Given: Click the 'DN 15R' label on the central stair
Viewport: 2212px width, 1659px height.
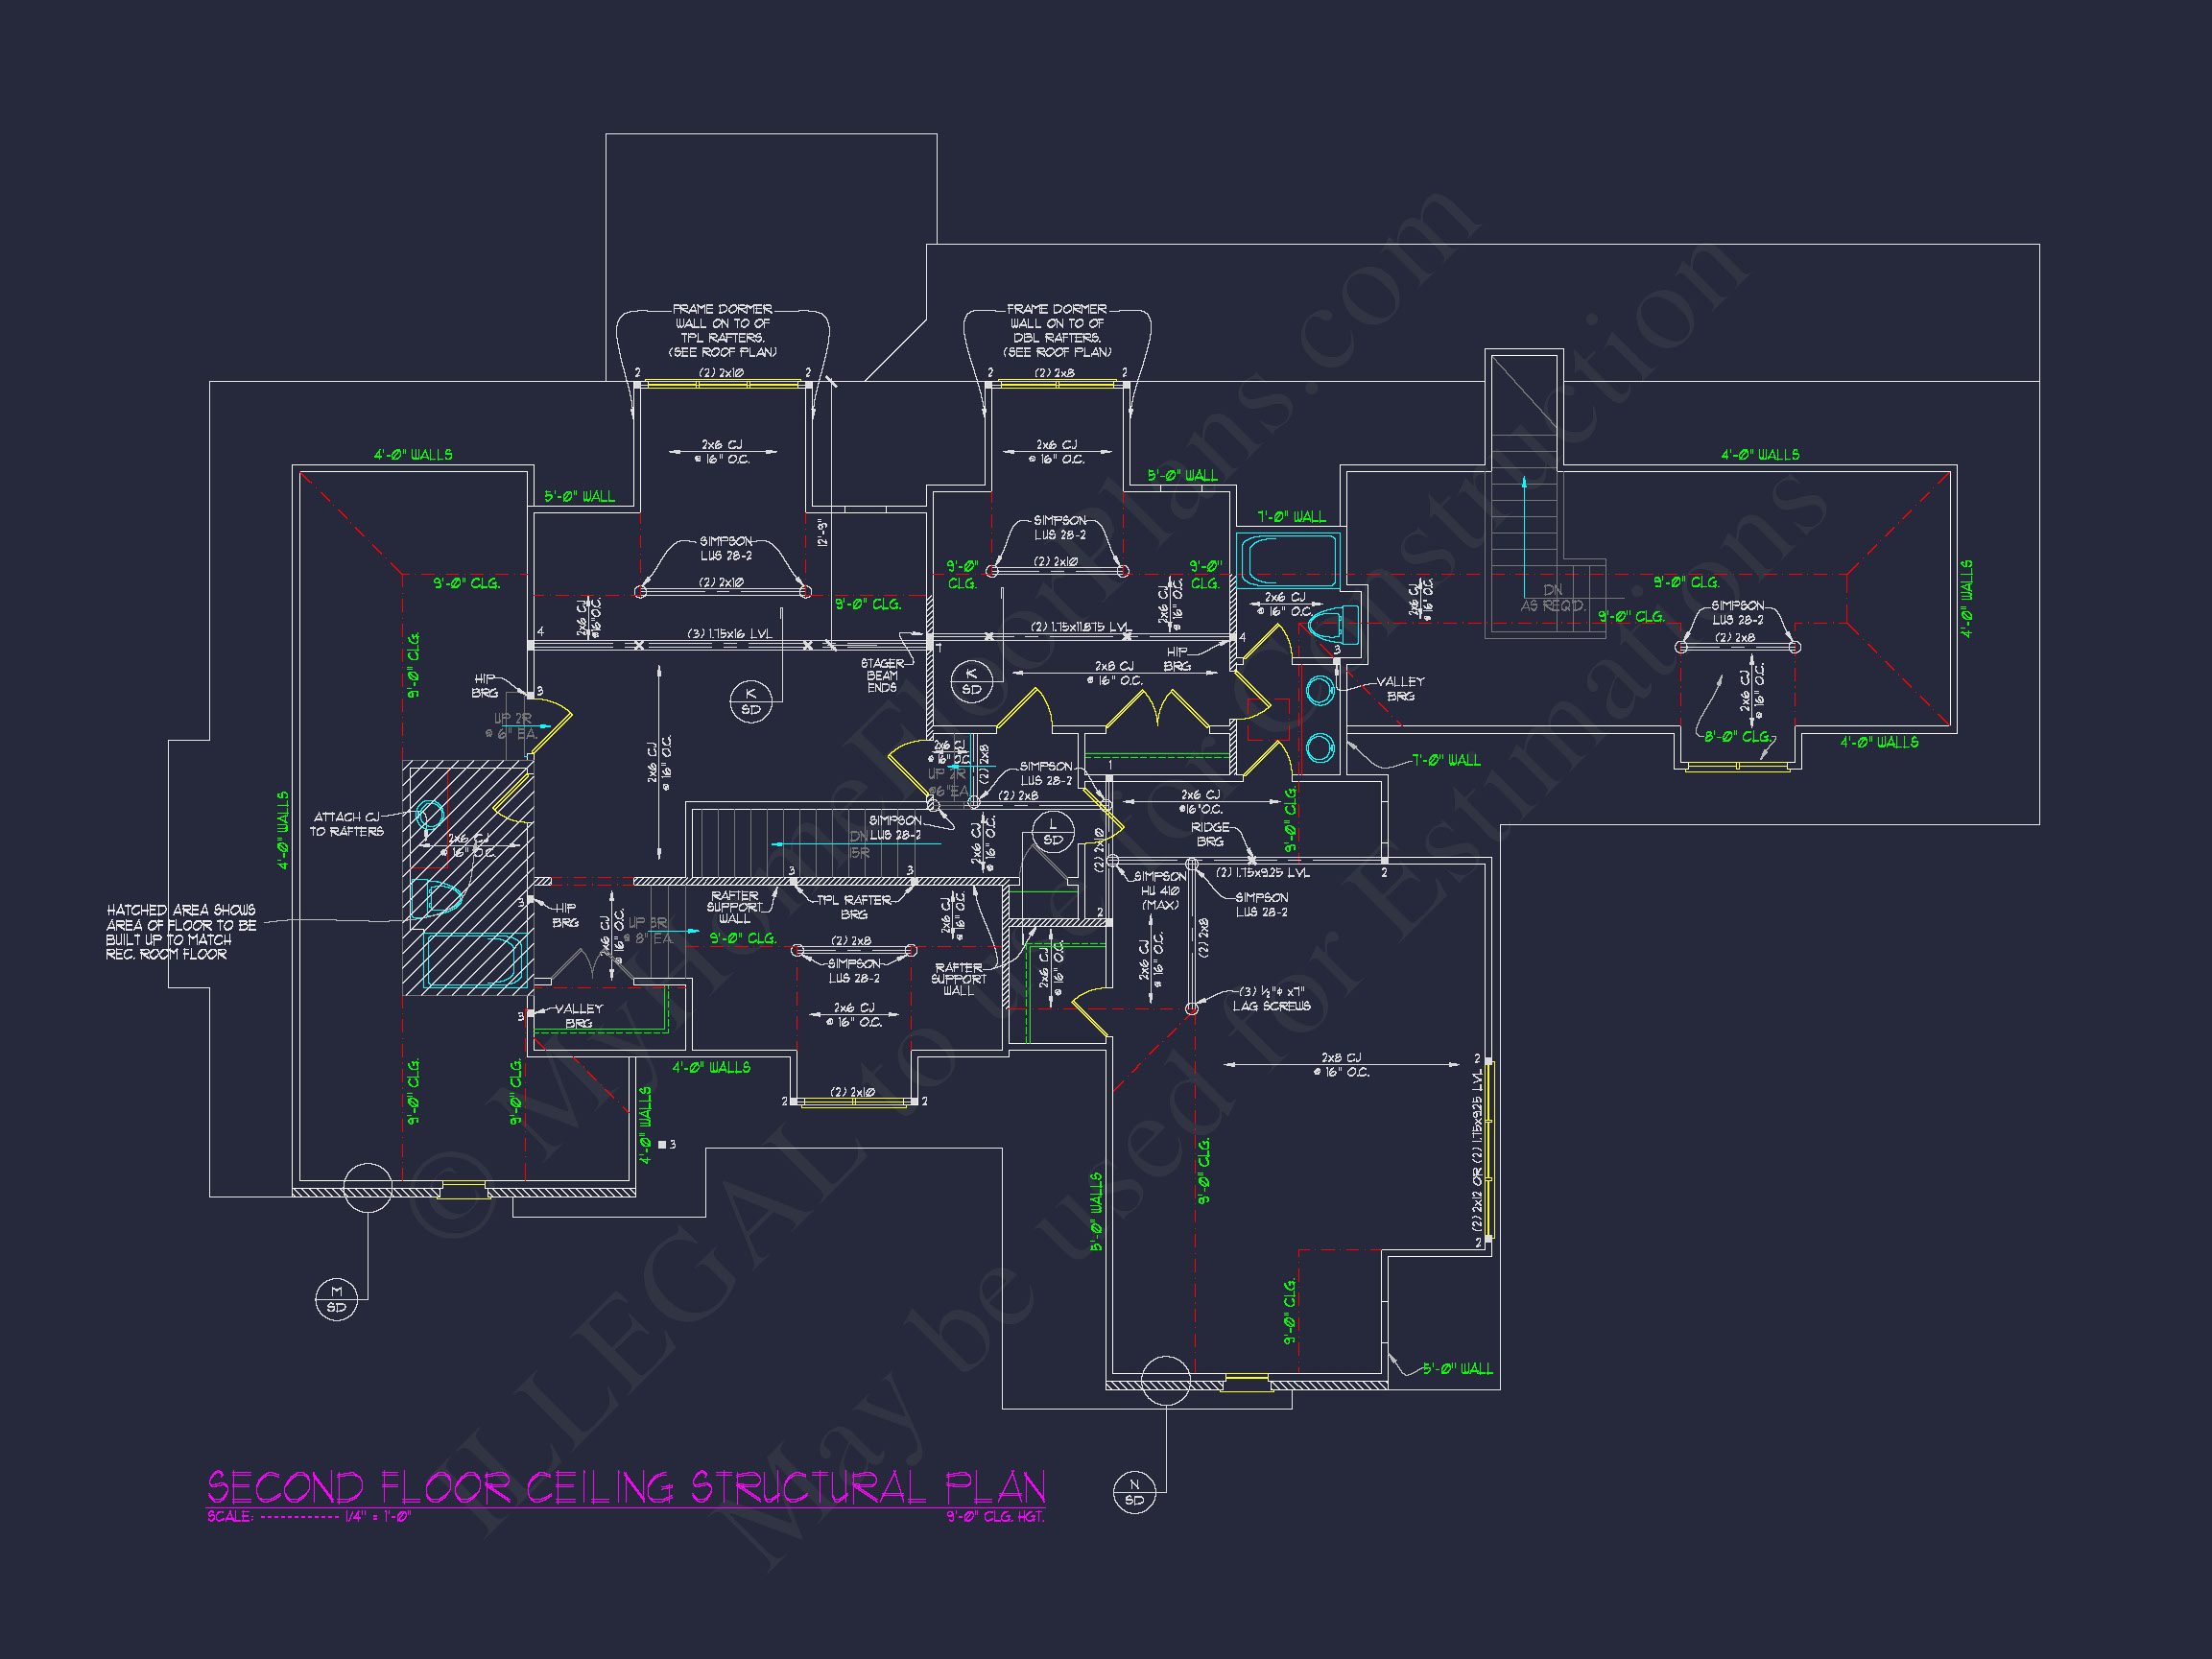Looking at the screenshot, I should [x=860, y=844].
